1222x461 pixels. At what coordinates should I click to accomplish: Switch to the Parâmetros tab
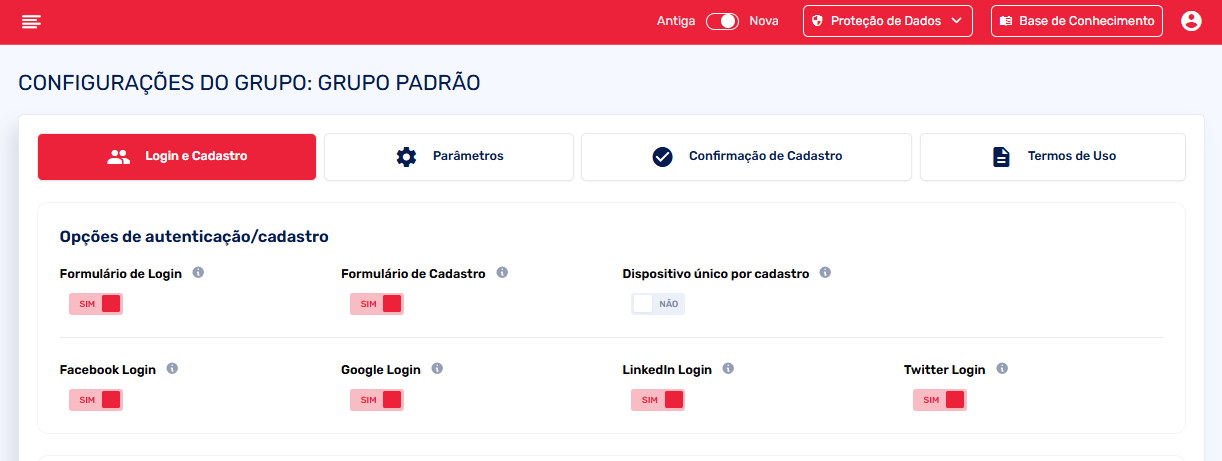(x=448, y=156)
